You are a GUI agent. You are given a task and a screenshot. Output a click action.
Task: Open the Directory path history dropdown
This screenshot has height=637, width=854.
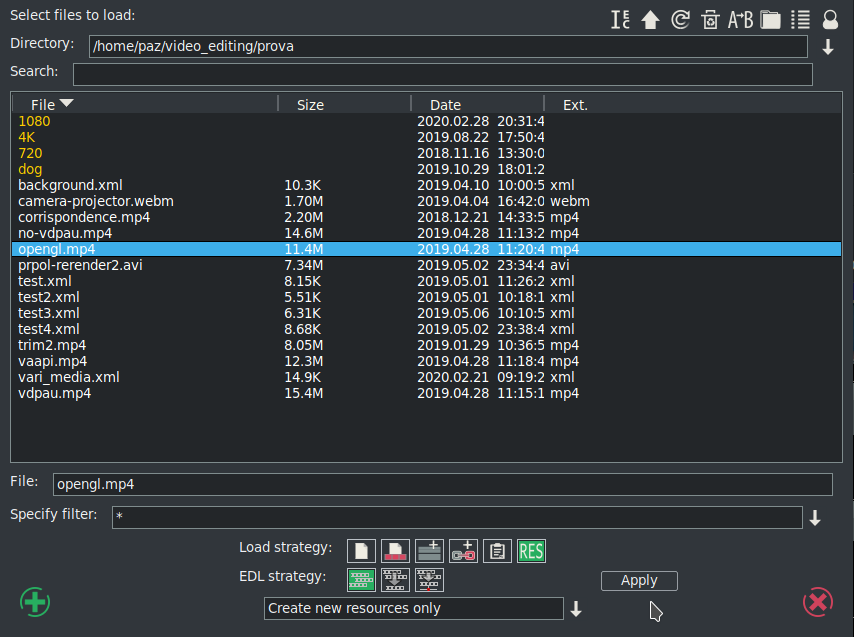[828, 46]
